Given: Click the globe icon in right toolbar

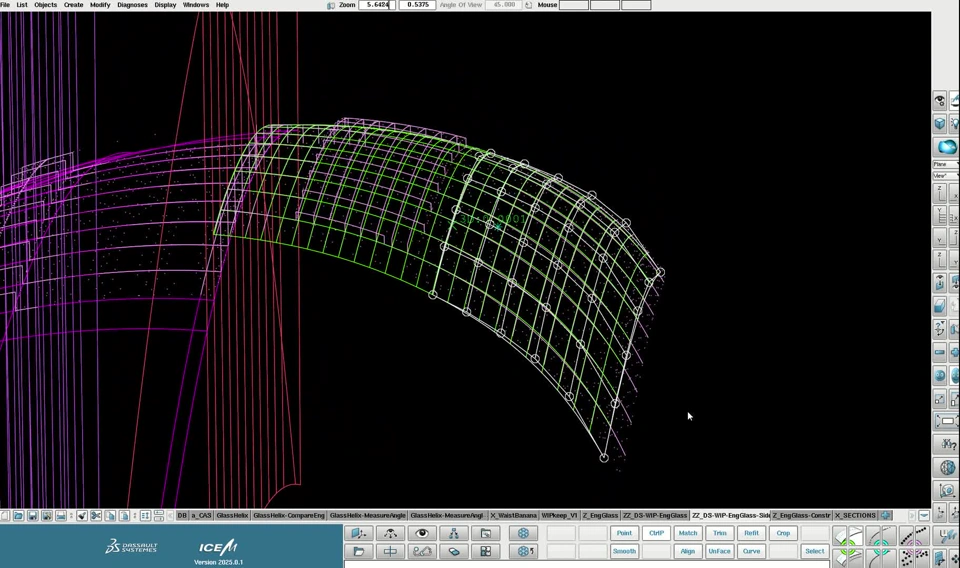Looking at the screenshot, I should click(946, 467).
